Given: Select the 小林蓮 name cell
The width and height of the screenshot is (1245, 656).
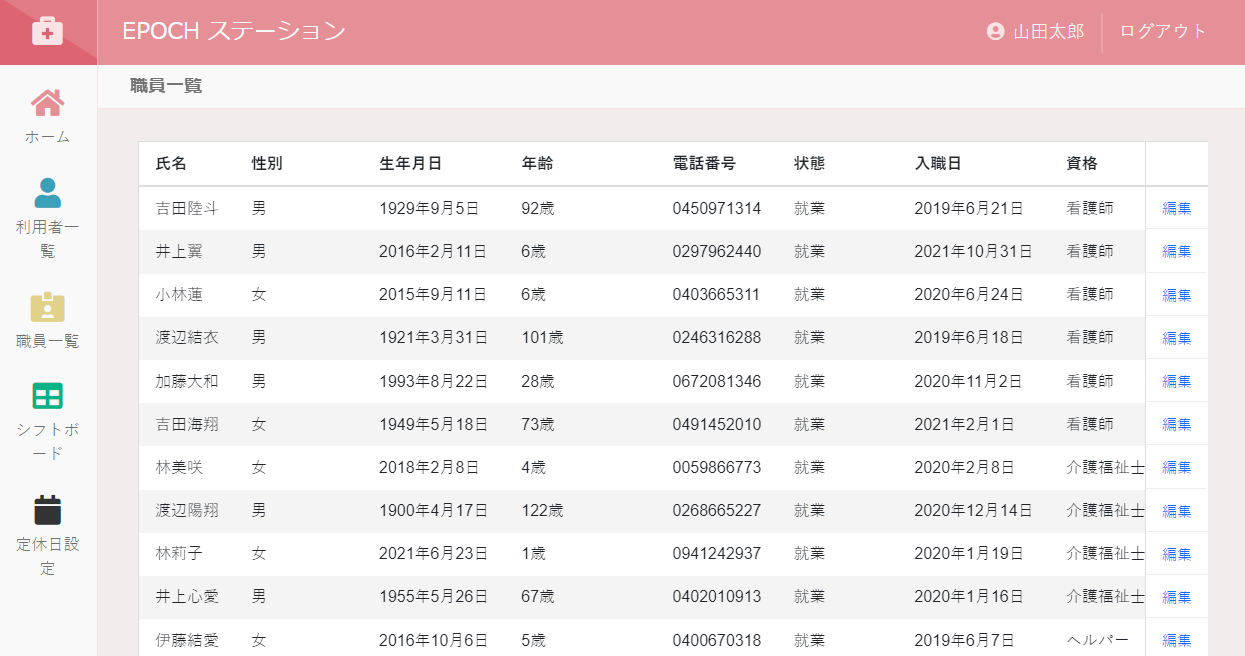Looking at the screenshot, I should pos(179,295).
